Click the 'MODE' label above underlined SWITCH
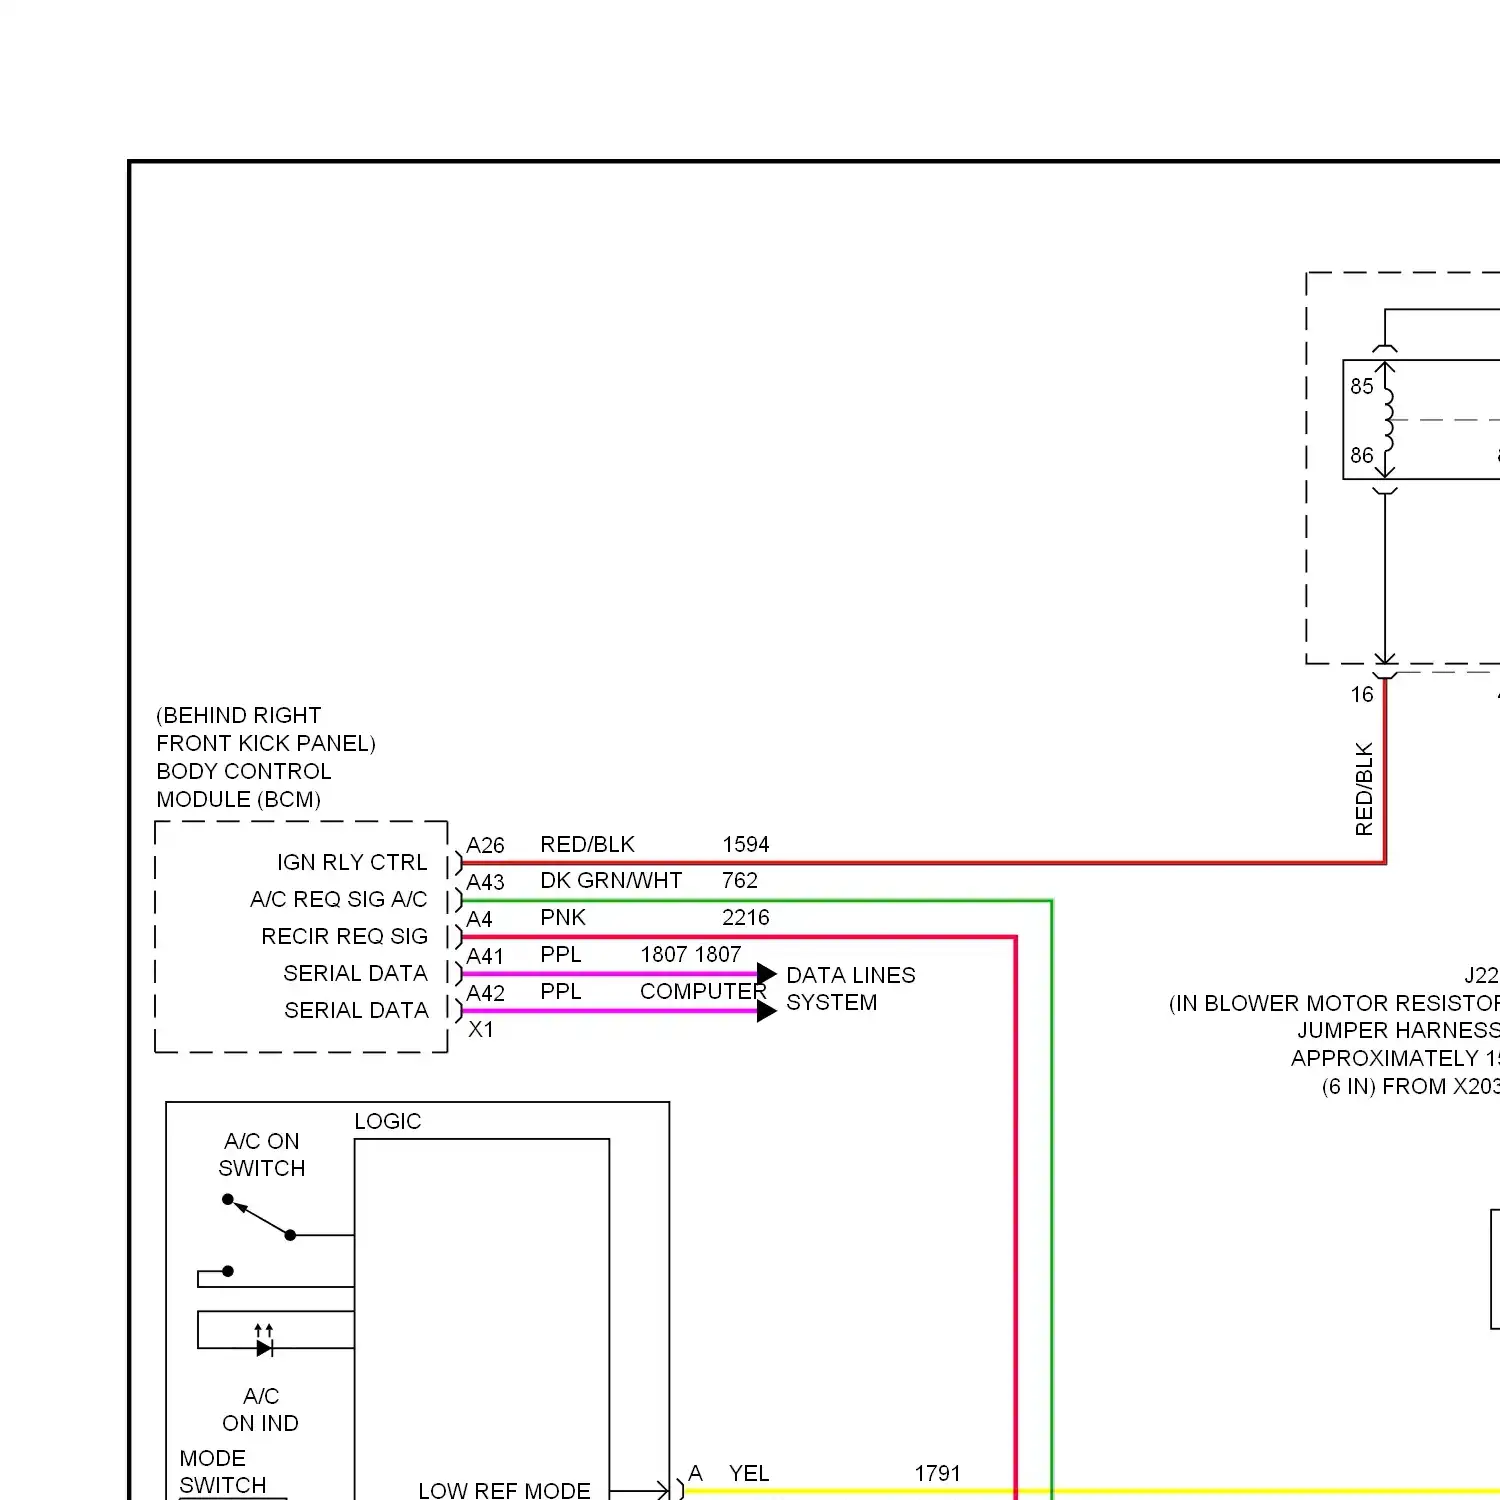The width and height of the screenshot is (1500, 1500). pyautogui.click(x=212, y=1458)
